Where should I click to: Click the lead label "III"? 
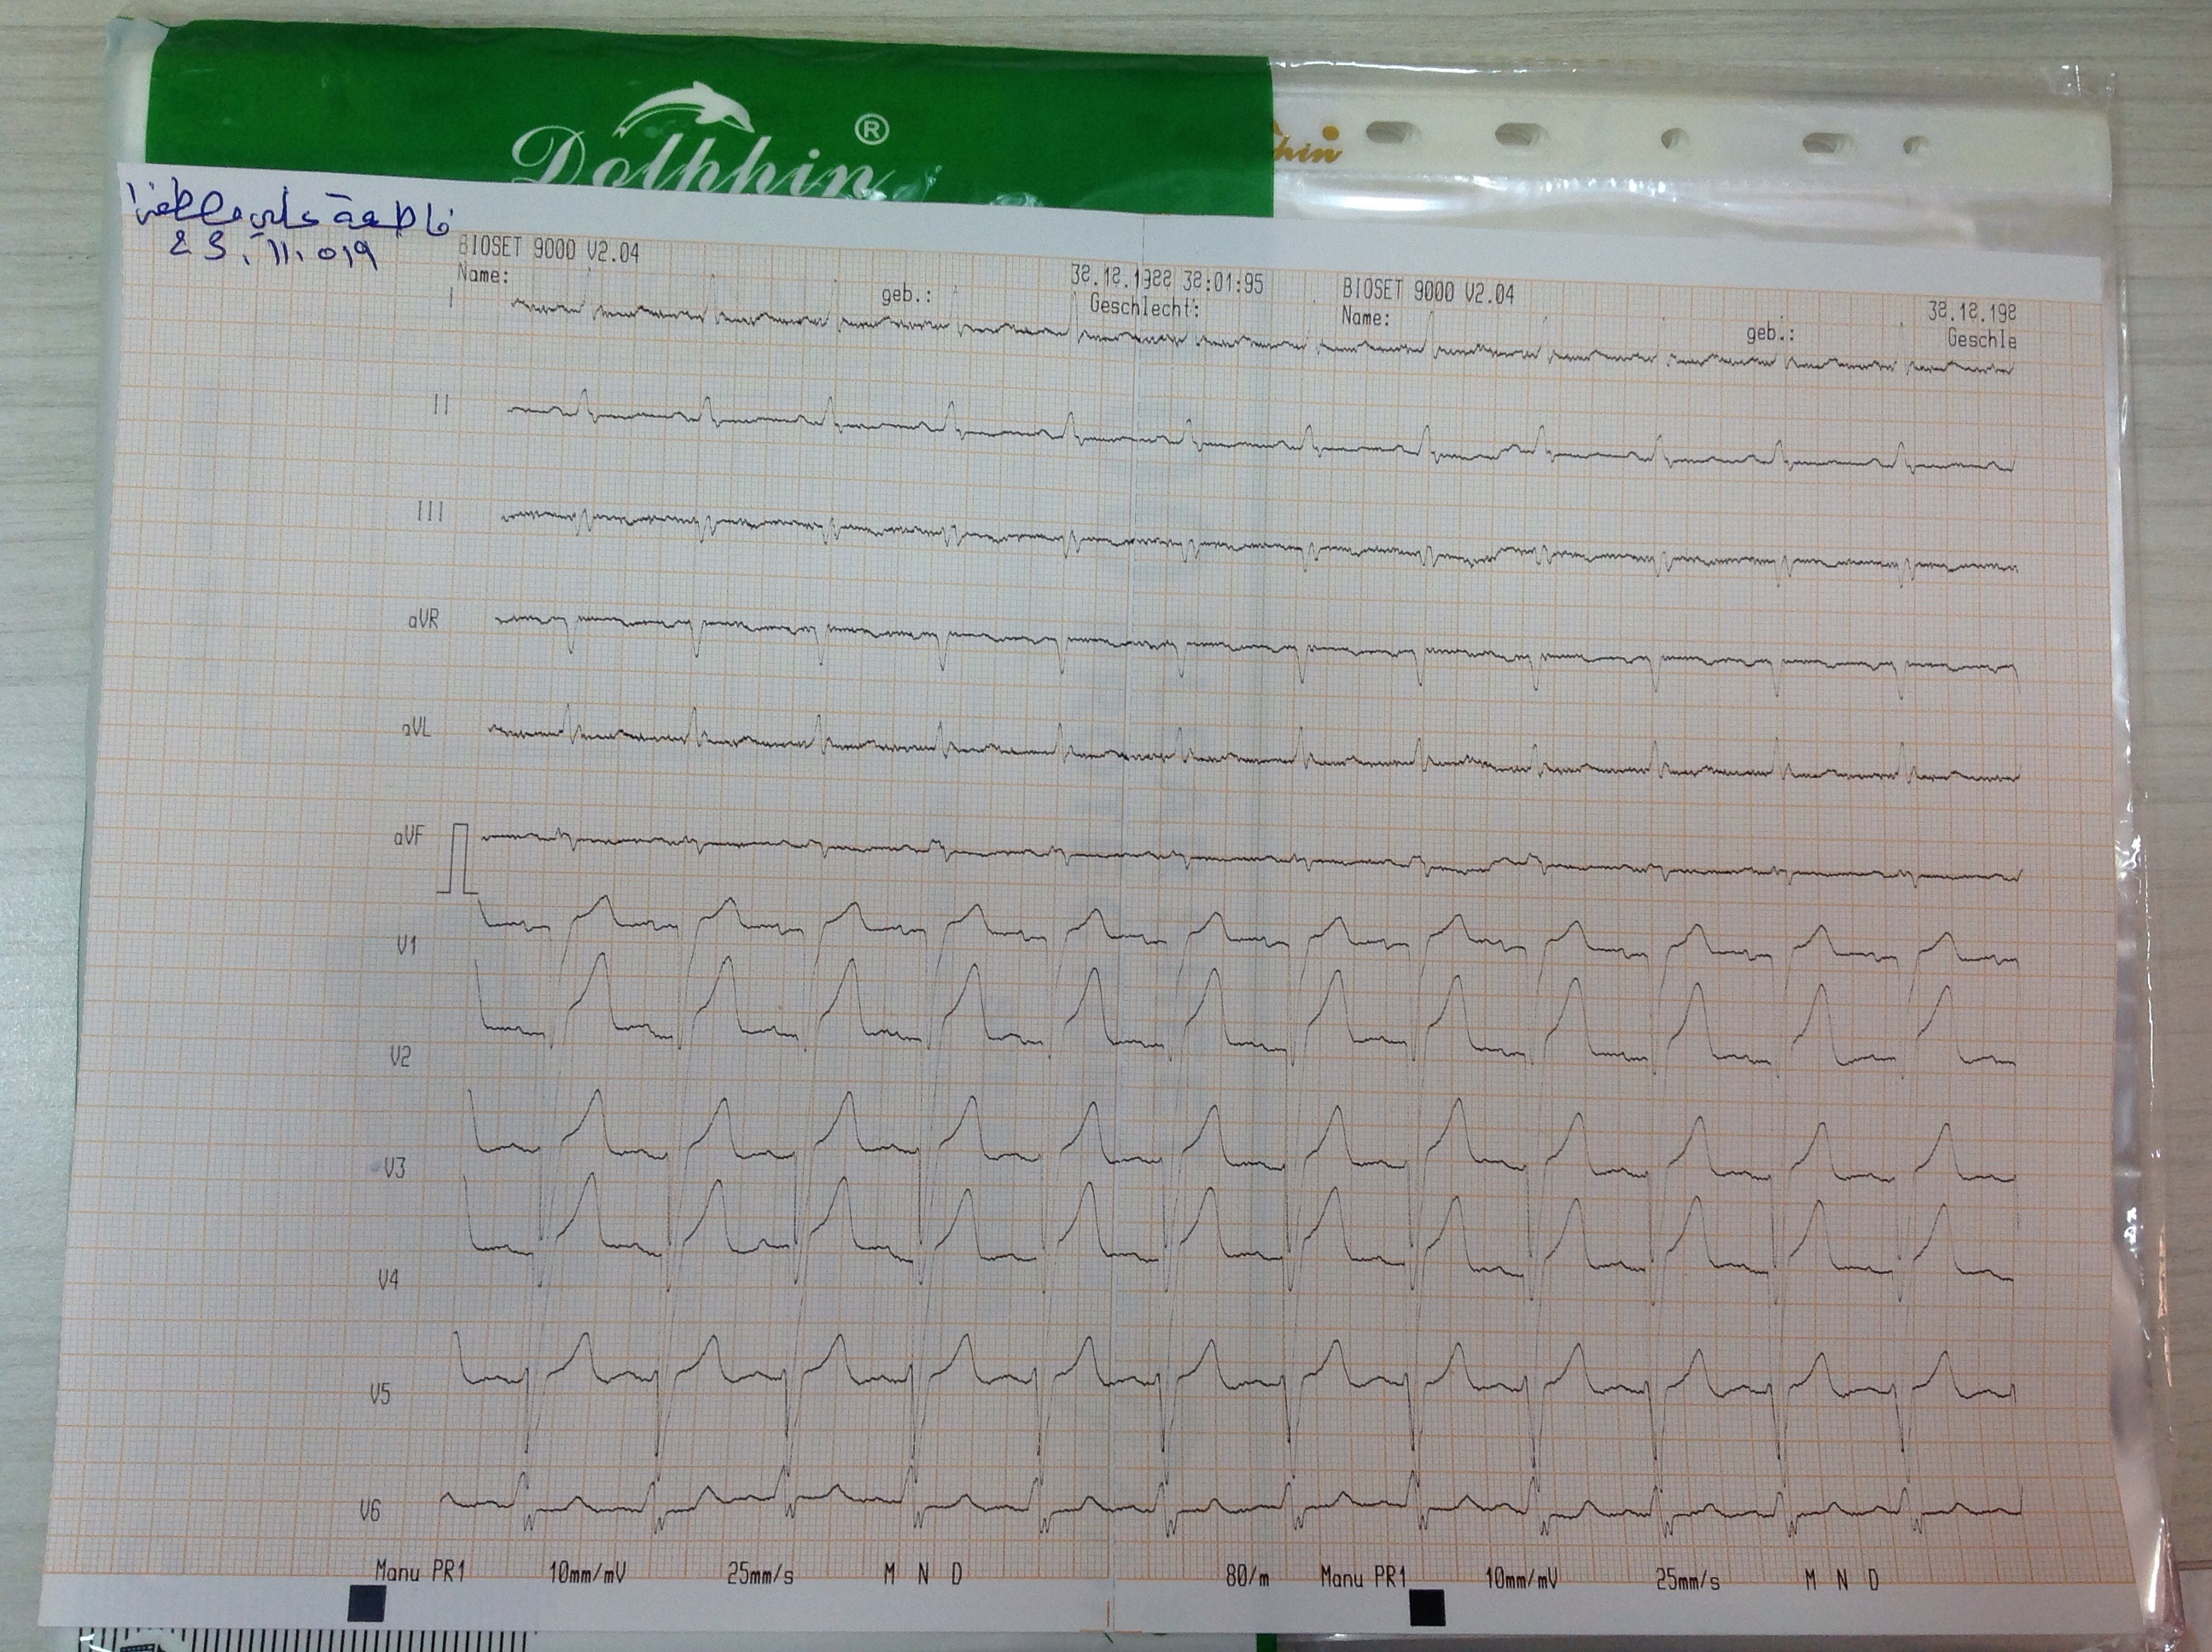tap(429, 512)
